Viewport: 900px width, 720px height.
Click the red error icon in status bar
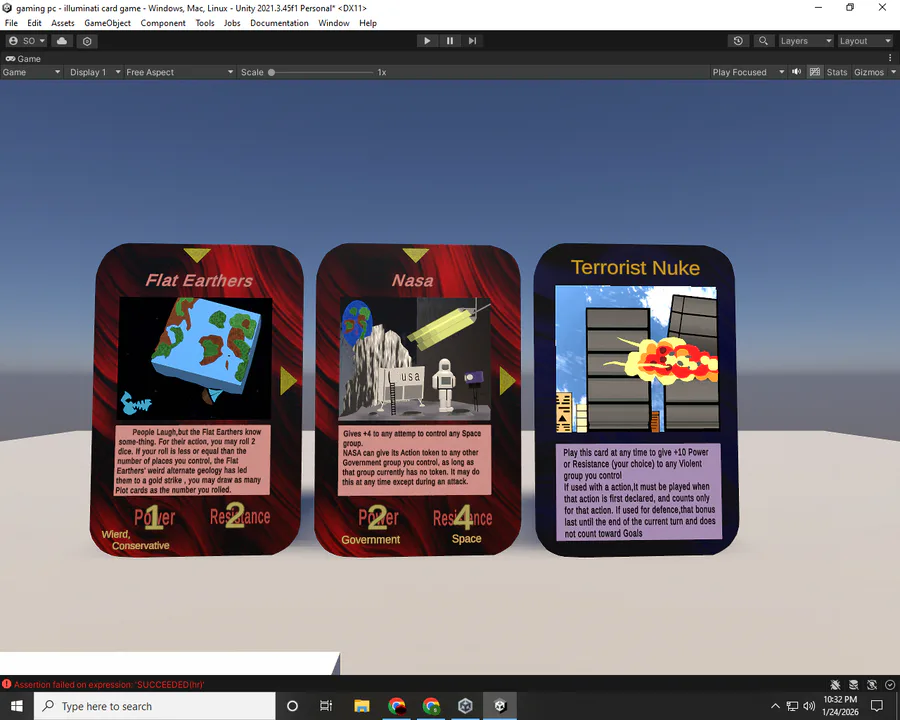tap(6, 684)
